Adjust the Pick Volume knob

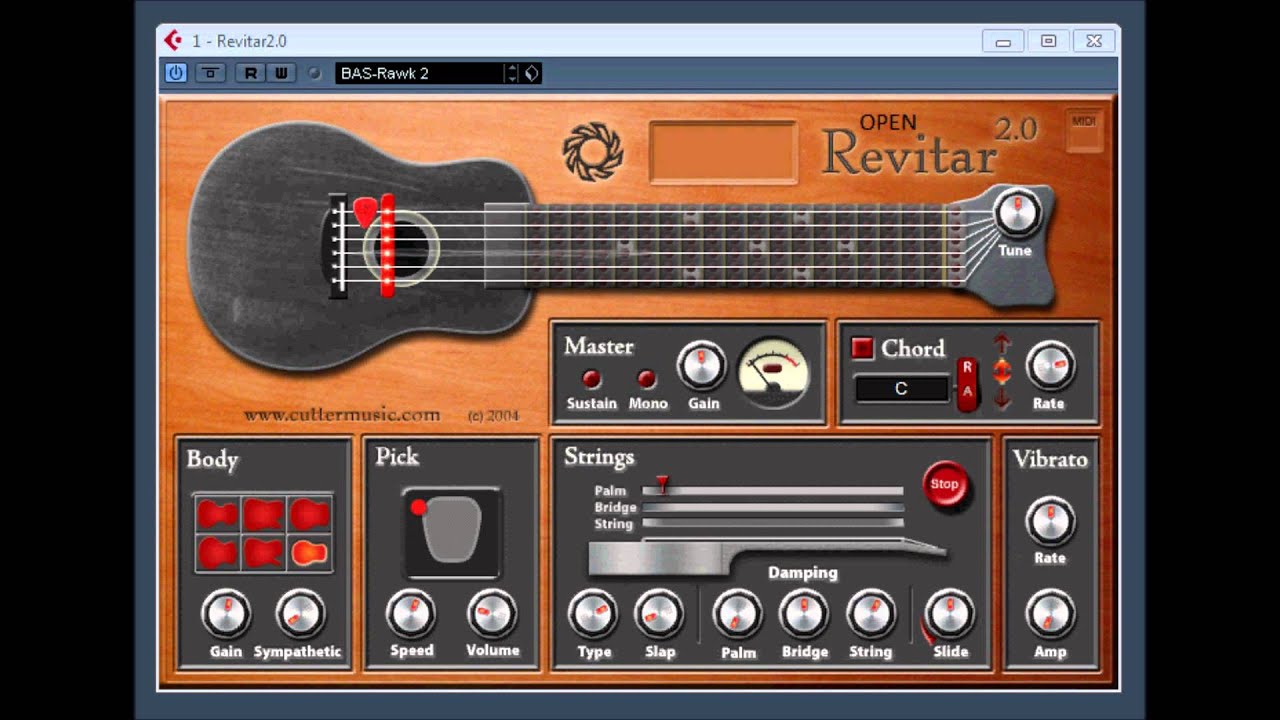pos(492,613)
